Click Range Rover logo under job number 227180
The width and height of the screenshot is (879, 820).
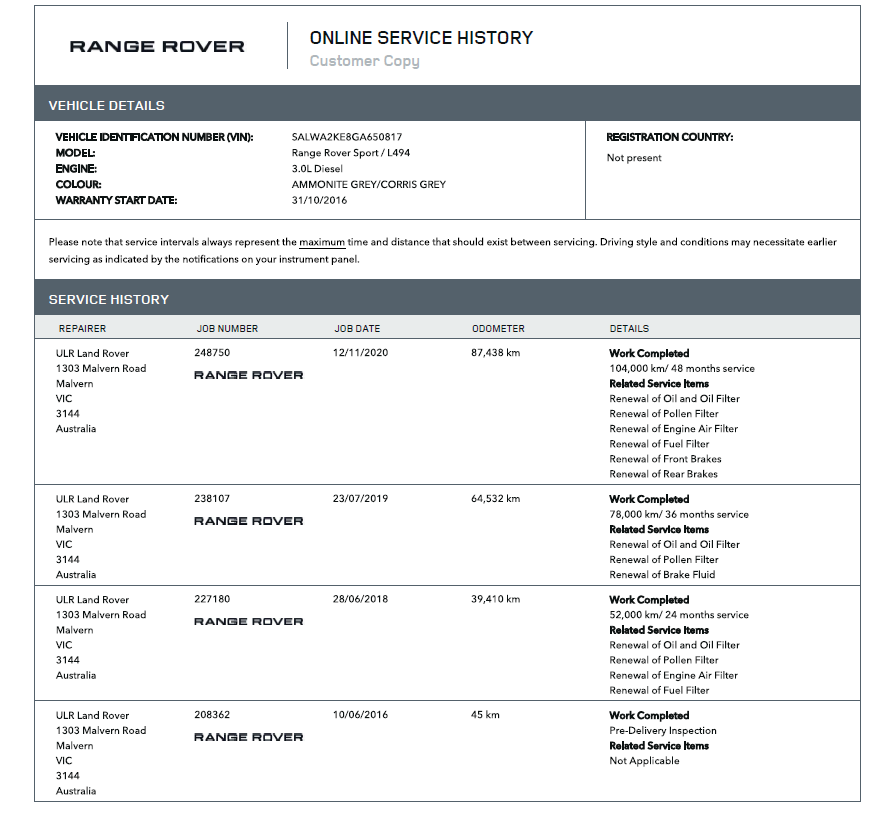[248, 622]
